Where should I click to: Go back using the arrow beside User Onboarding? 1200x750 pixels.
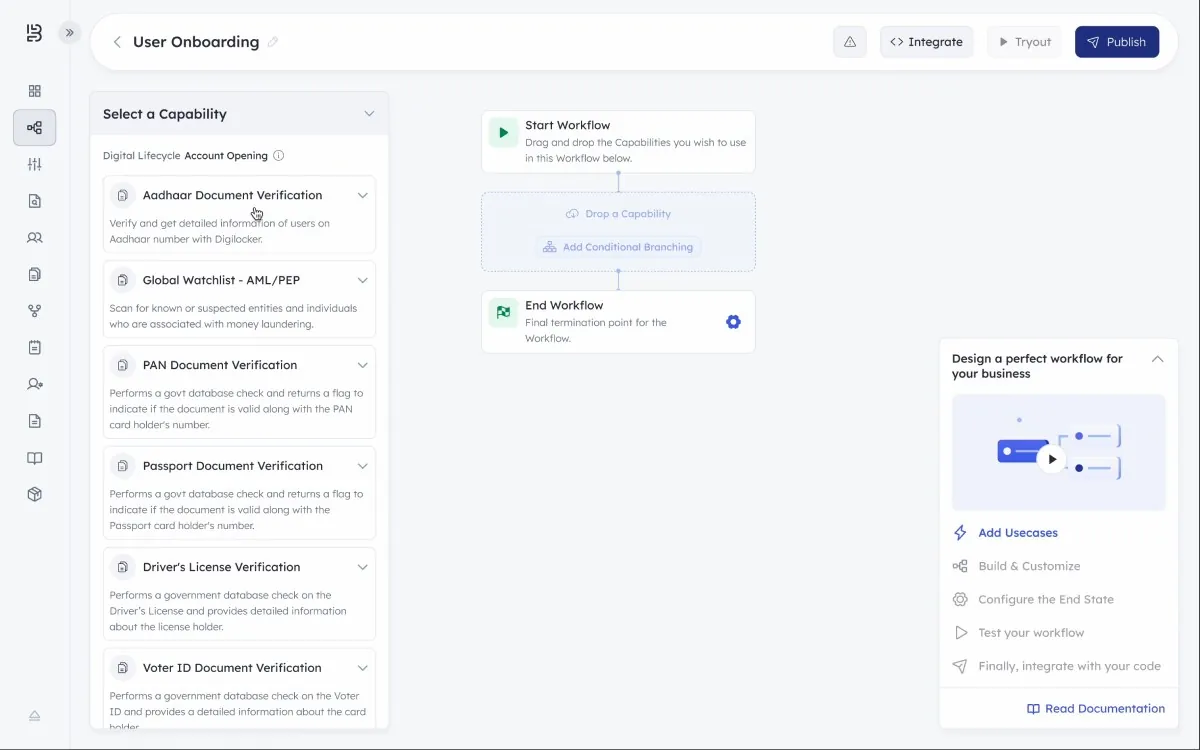point(117,42)
